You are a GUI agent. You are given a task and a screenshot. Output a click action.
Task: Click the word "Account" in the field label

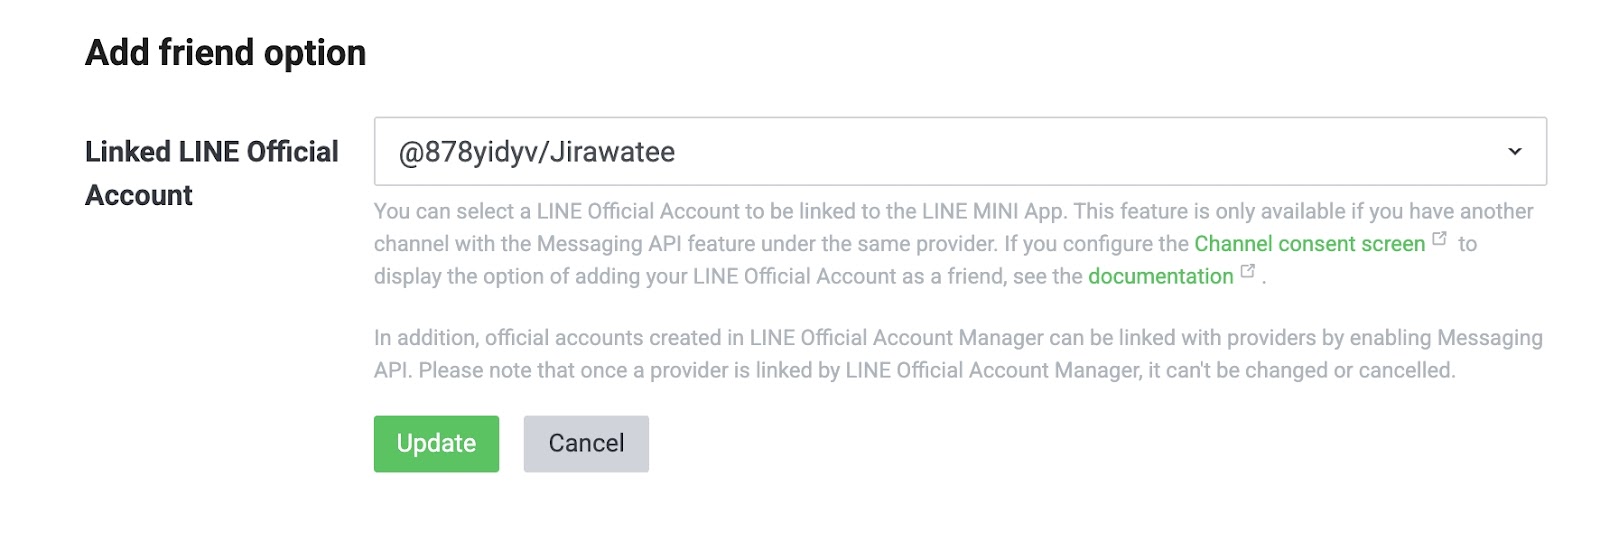point(139,195)
